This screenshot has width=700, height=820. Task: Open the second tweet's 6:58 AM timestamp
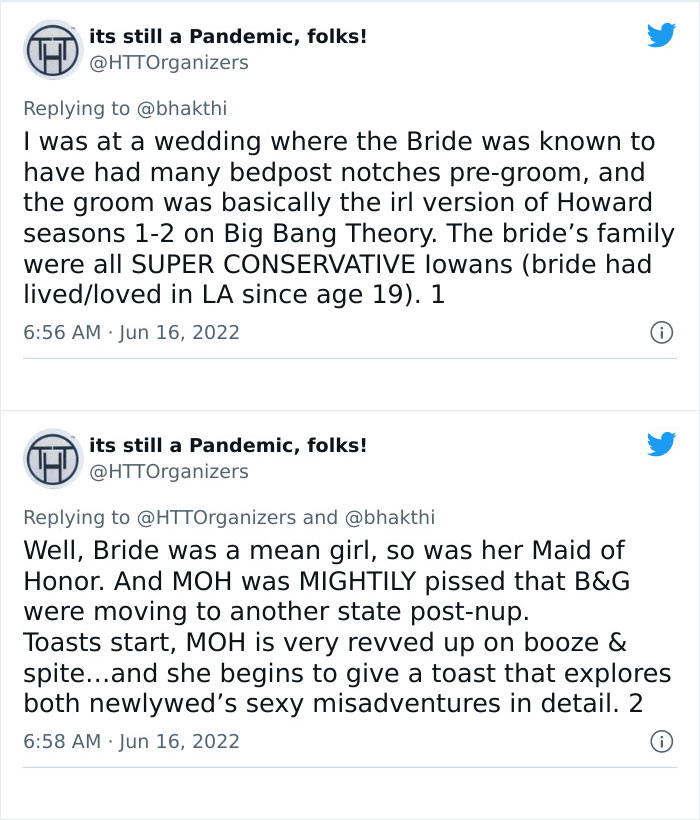tap(58, 742)
